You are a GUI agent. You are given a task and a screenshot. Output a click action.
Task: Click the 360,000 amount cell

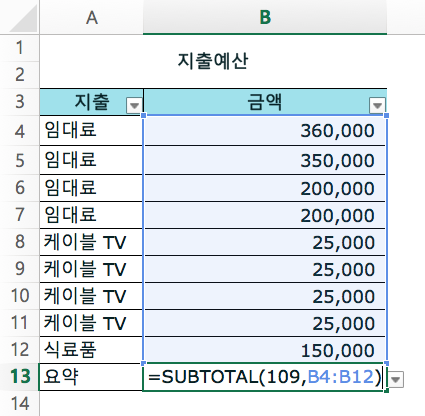point(265,130)
